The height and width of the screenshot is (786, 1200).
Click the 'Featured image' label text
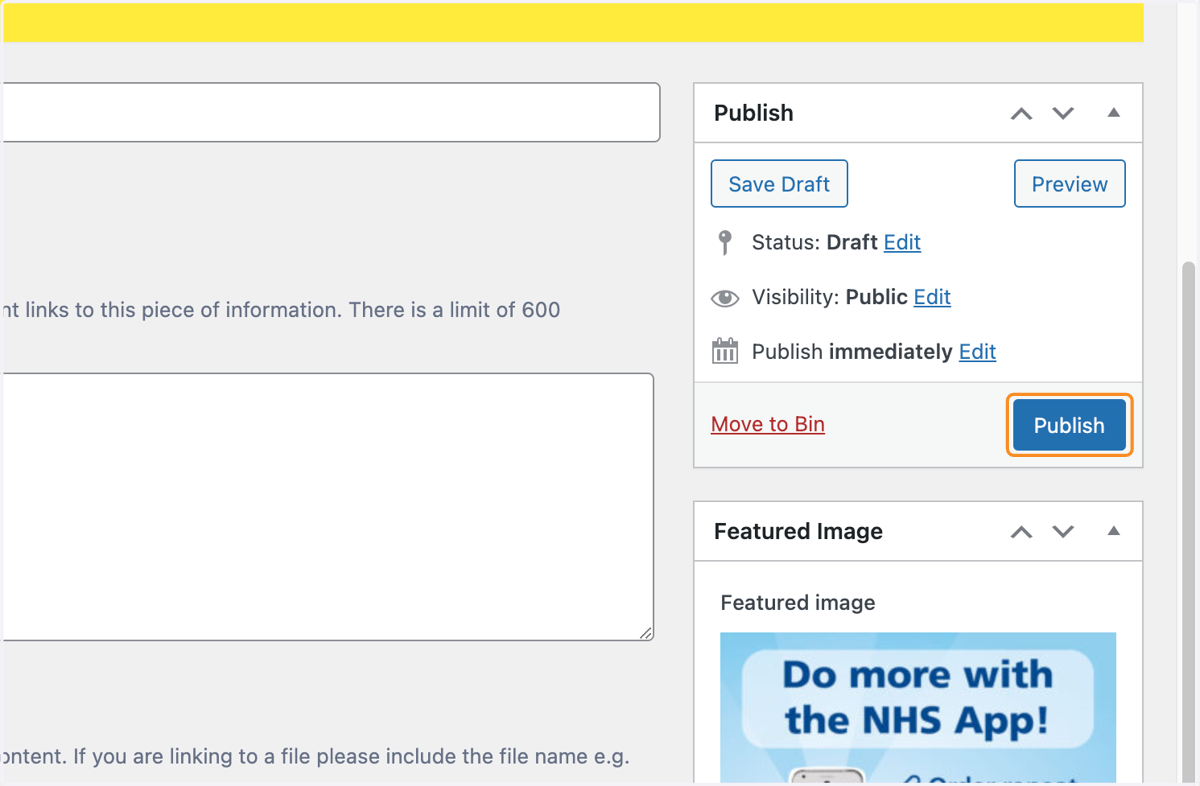[x=798, y=603]
